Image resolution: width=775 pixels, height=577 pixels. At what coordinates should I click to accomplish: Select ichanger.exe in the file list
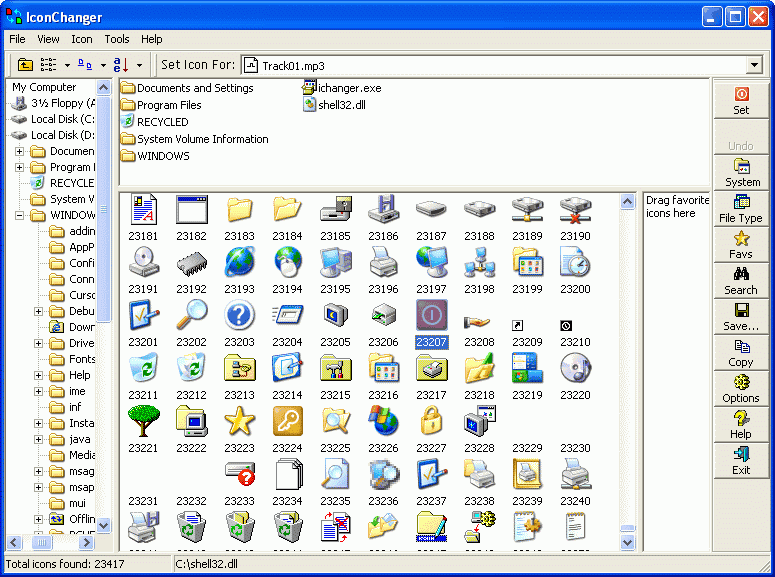(342, 88)
